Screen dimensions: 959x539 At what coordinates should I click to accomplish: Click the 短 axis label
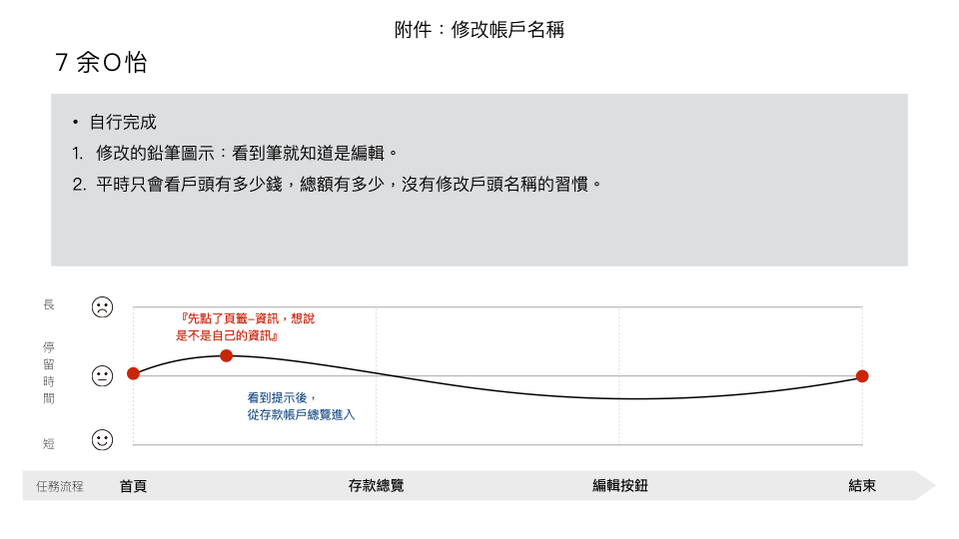(x=48, y=444)
